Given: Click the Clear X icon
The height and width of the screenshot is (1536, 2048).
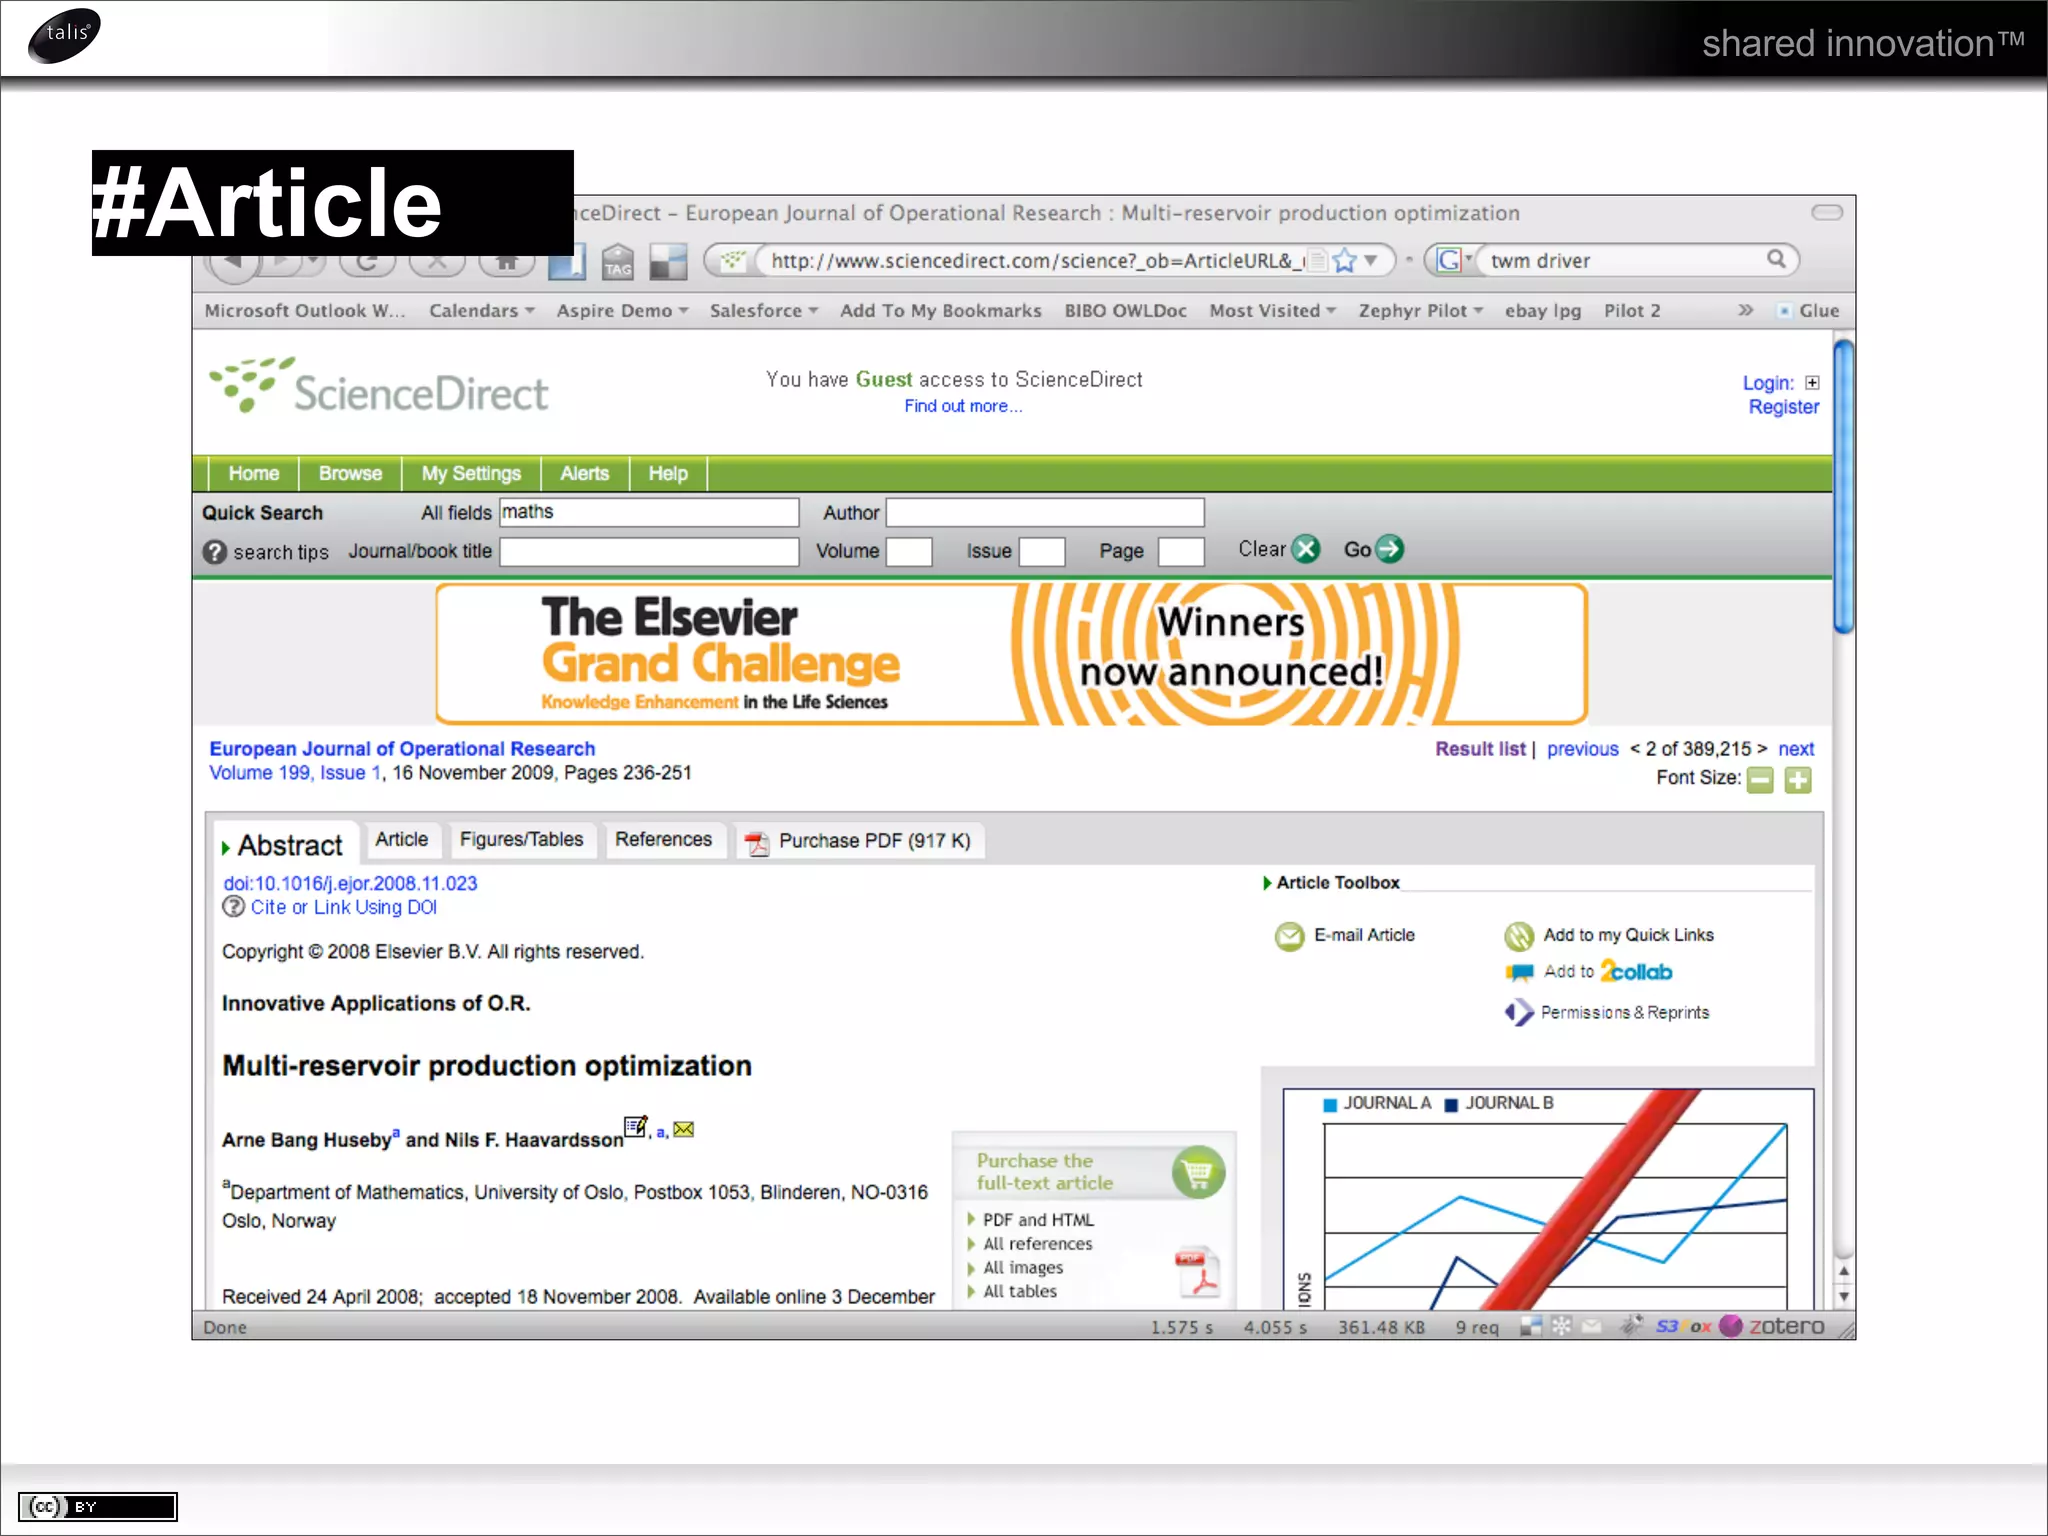Looking at the screenshot, I should [1306, 549].
